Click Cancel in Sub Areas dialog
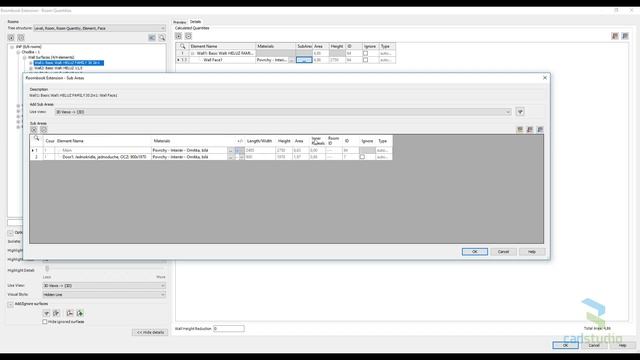640x360 pixels. pos(503,252)
